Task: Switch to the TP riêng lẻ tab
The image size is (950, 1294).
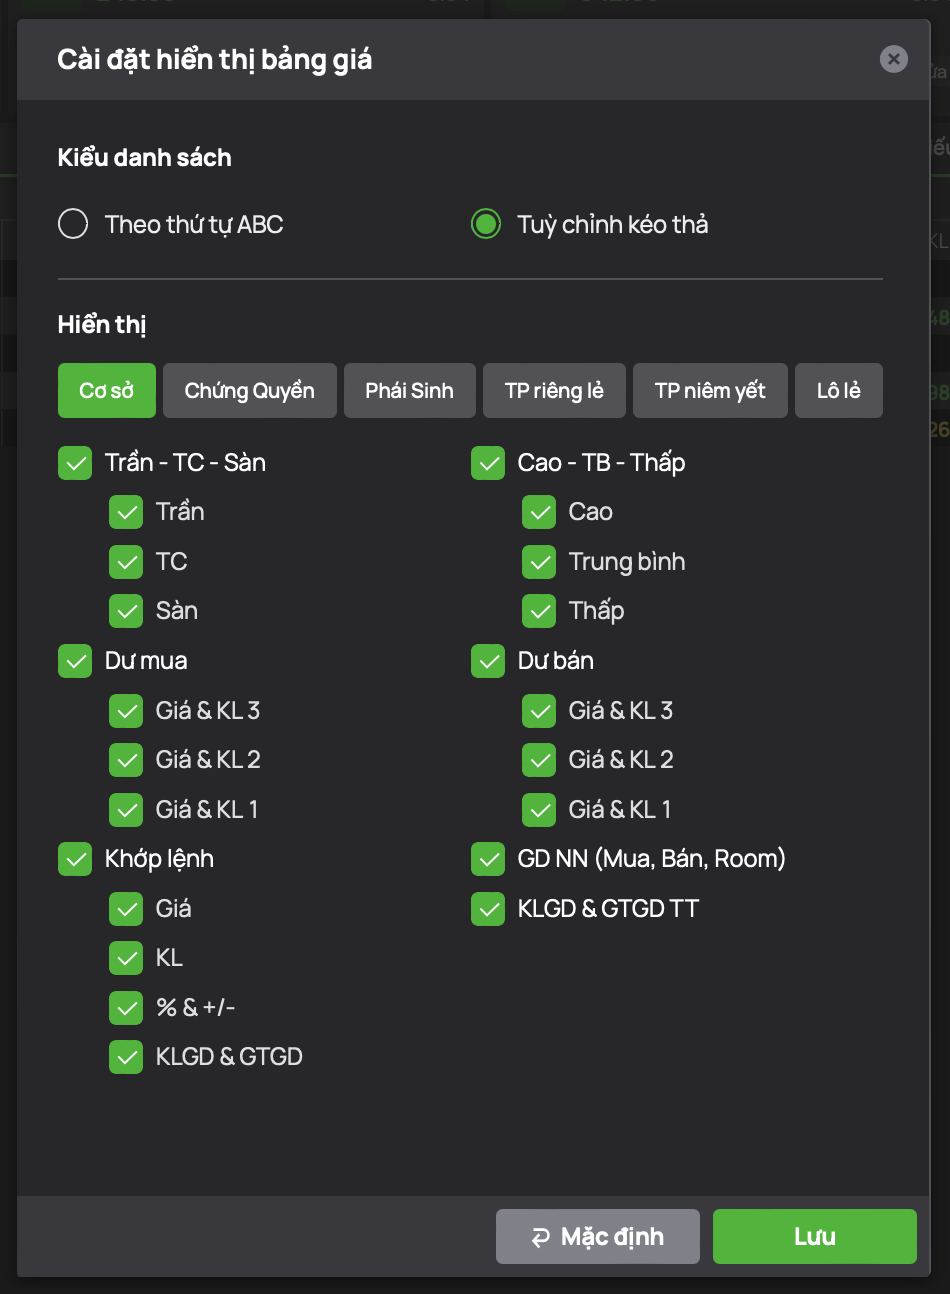Action: (x=554, y=390)
